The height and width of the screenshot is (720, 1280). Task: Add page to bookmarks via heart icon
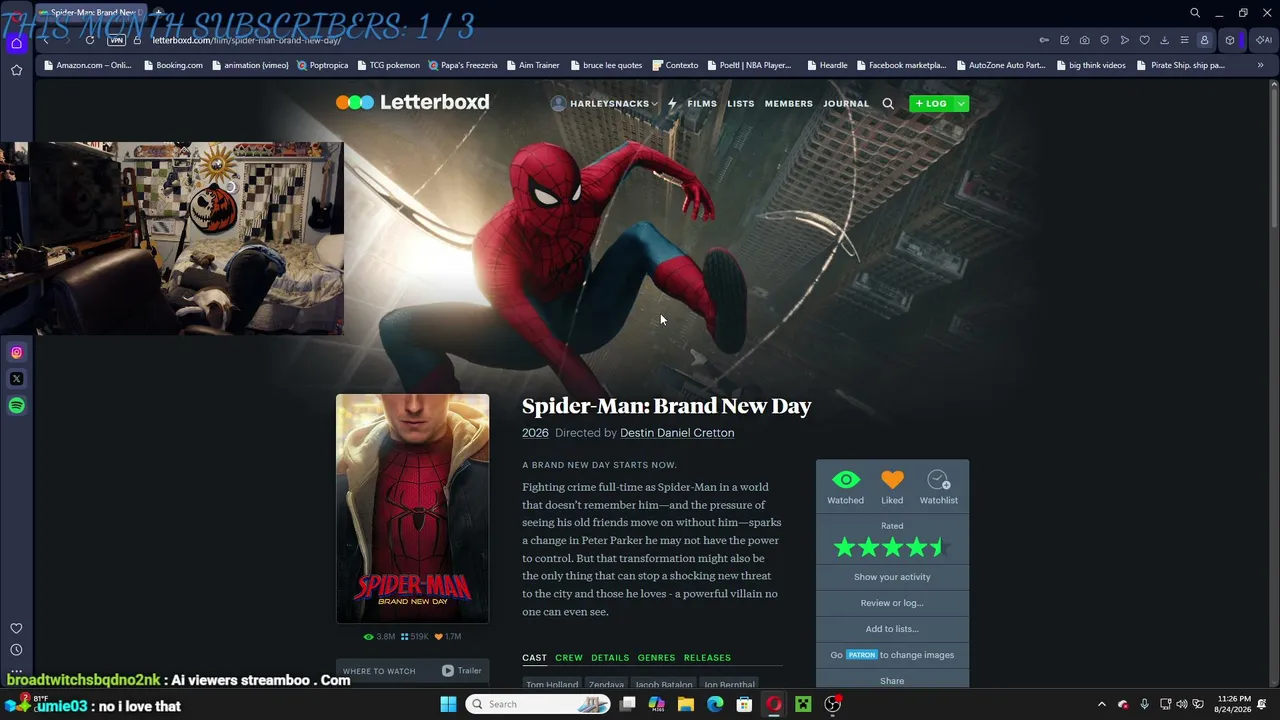click(1145, 40)
